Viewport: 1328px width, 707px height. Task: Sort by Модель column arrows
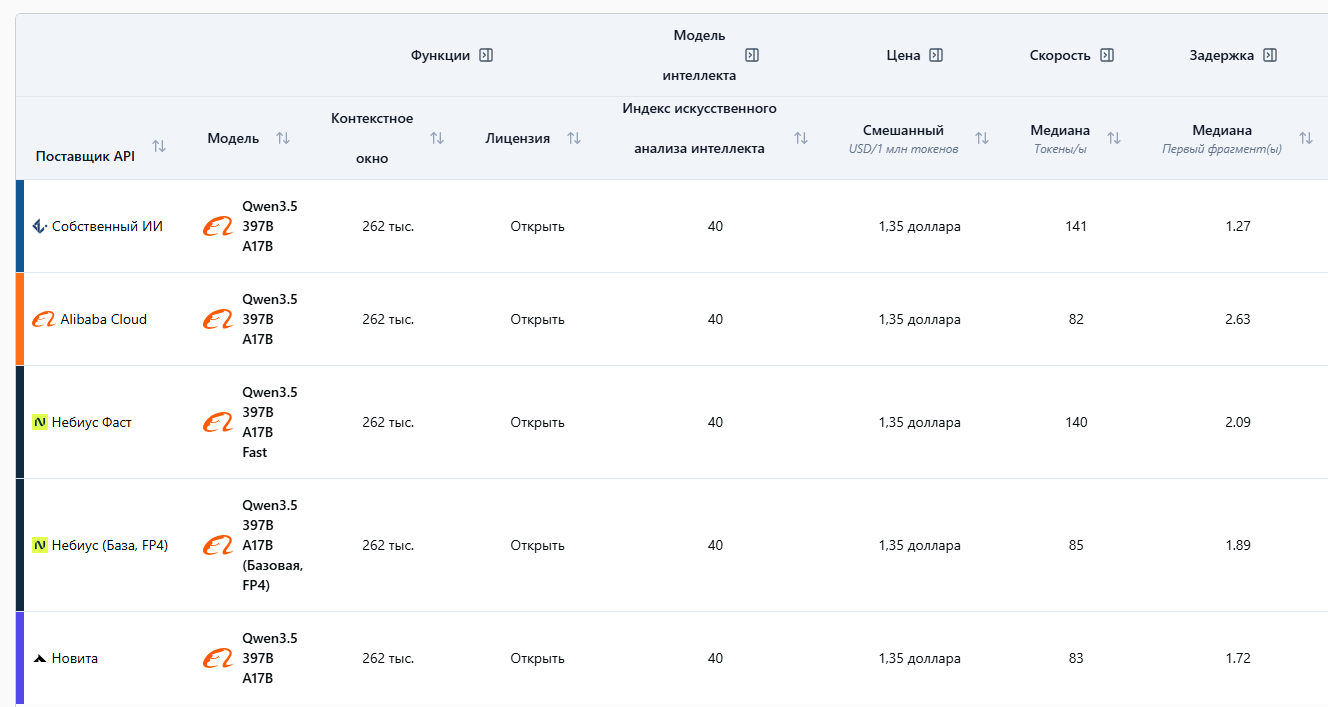point(283,138)
